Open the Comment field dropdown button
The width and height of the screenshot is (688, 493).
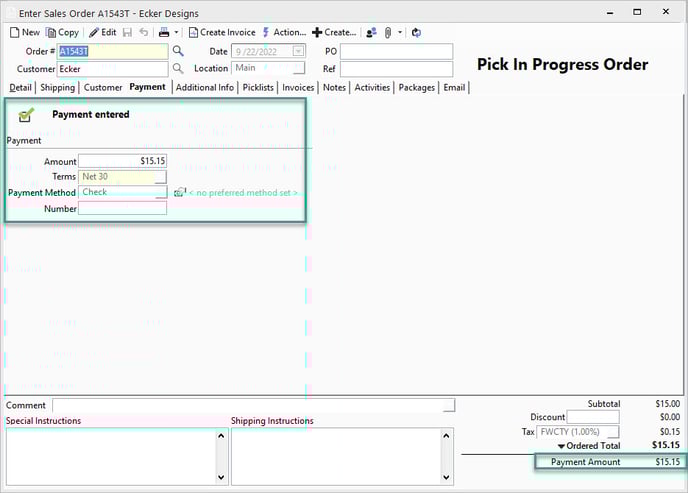(449, 406)
